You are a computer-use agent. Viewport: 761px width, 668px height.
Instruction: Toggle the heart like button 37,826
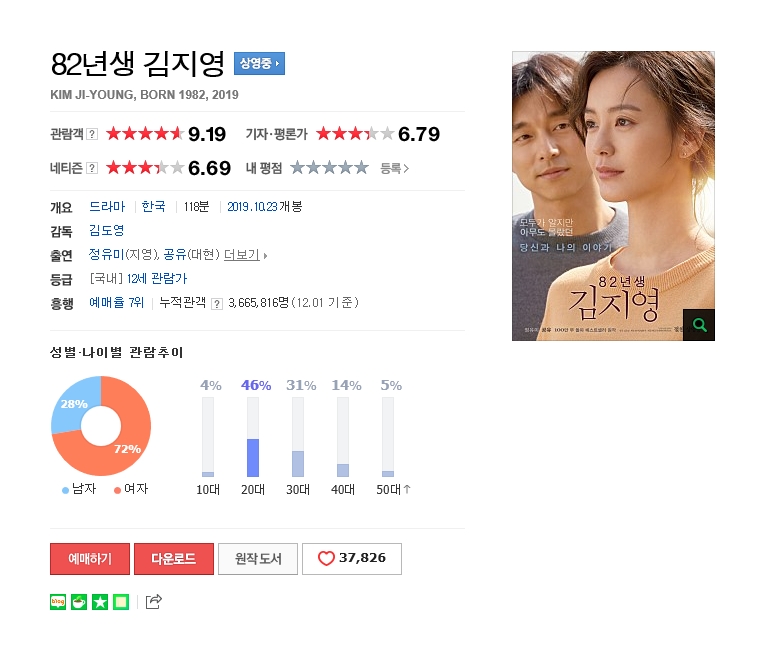tap(352, 559)
